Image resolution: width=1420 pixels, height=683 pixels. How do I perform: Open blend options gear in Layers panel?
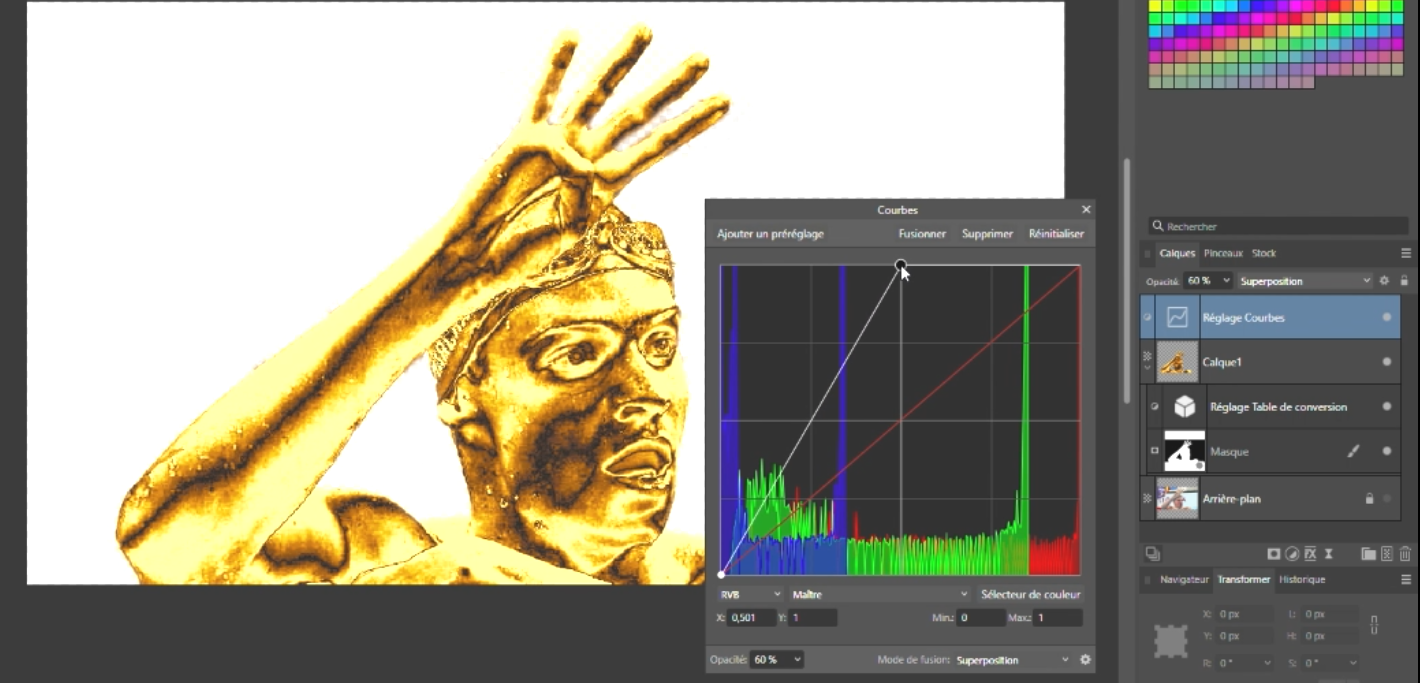pyautogui.click(x=1385, y=282)
